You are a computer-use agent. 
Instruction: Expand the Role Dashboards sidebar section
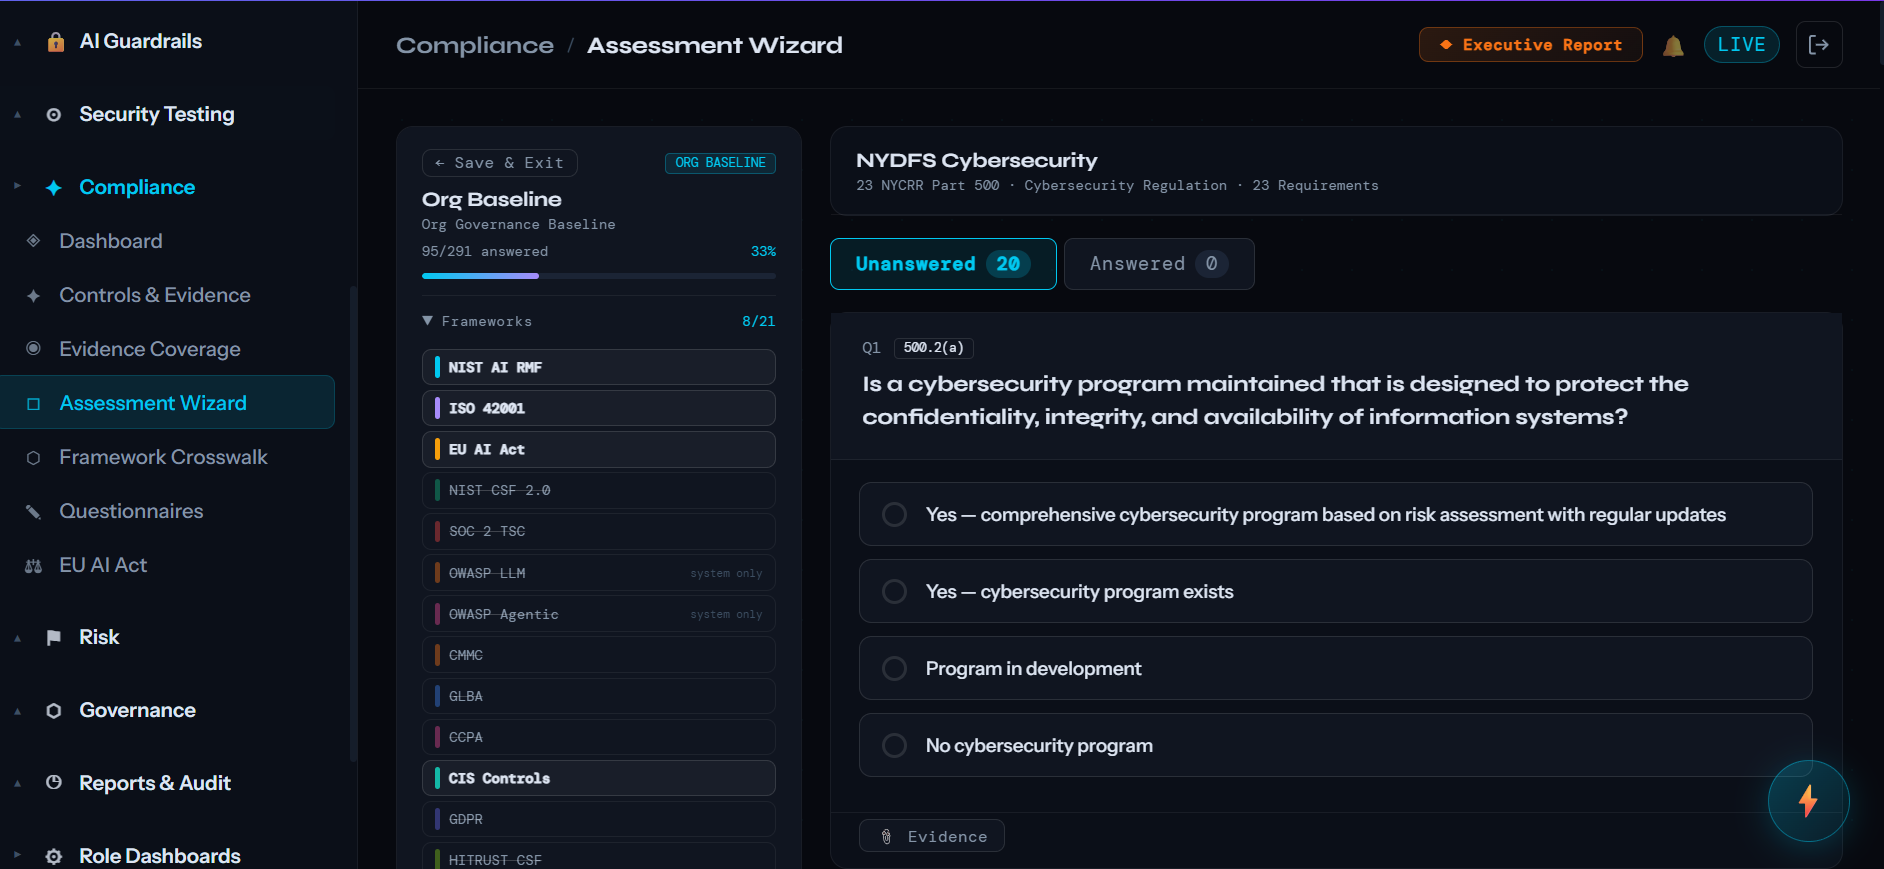click(18, 856)
